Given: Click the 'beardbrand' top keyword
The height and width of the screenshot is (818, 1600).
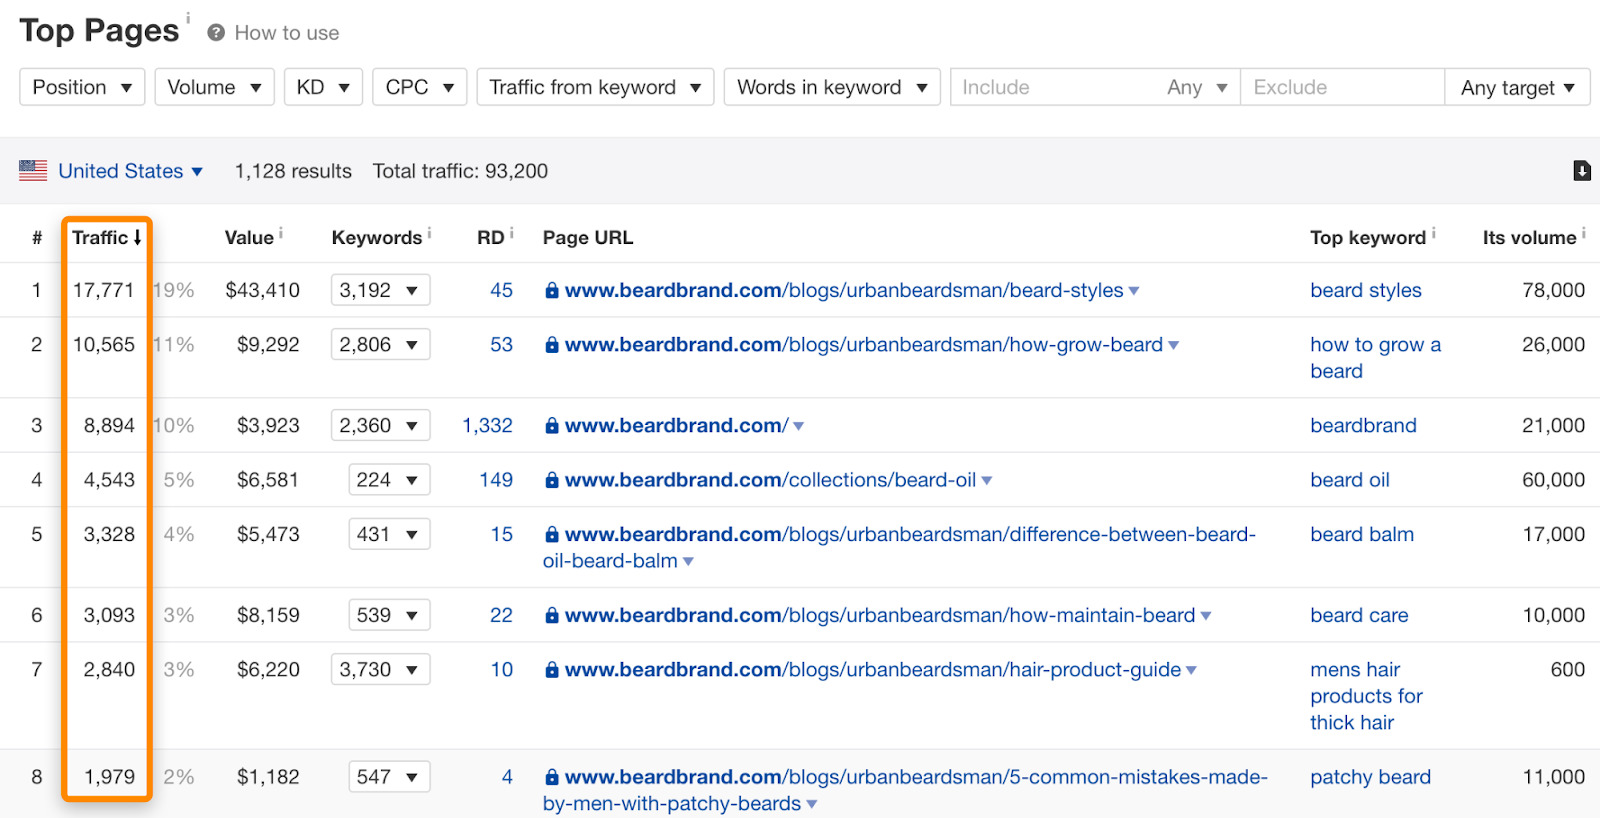Looking at the screenshot, I should [x=1363, y=425].
